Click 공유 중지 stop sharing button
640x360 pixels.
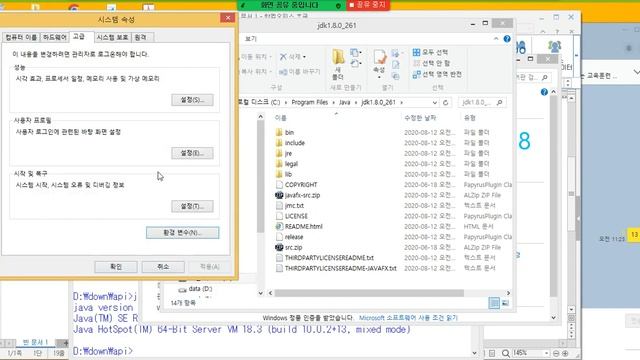click(x=367, y=5)
